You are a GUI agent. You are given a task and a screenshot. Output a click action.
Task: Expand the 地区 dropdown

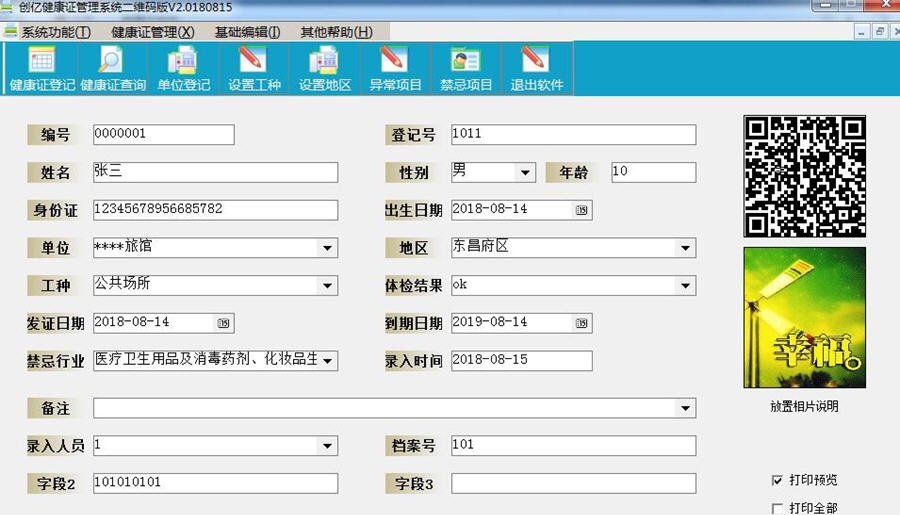coord(685,248)
